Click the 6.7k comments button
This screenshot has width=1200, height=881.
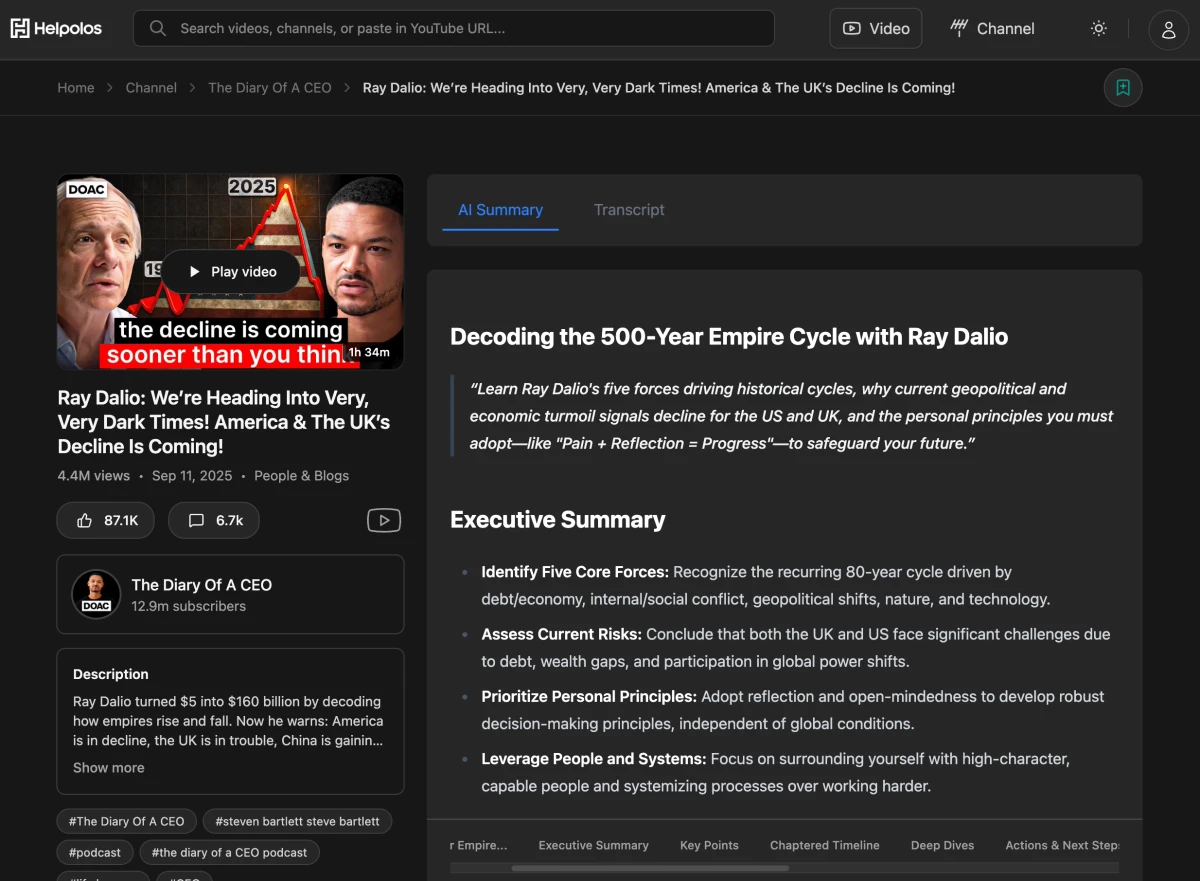point(214,520)
